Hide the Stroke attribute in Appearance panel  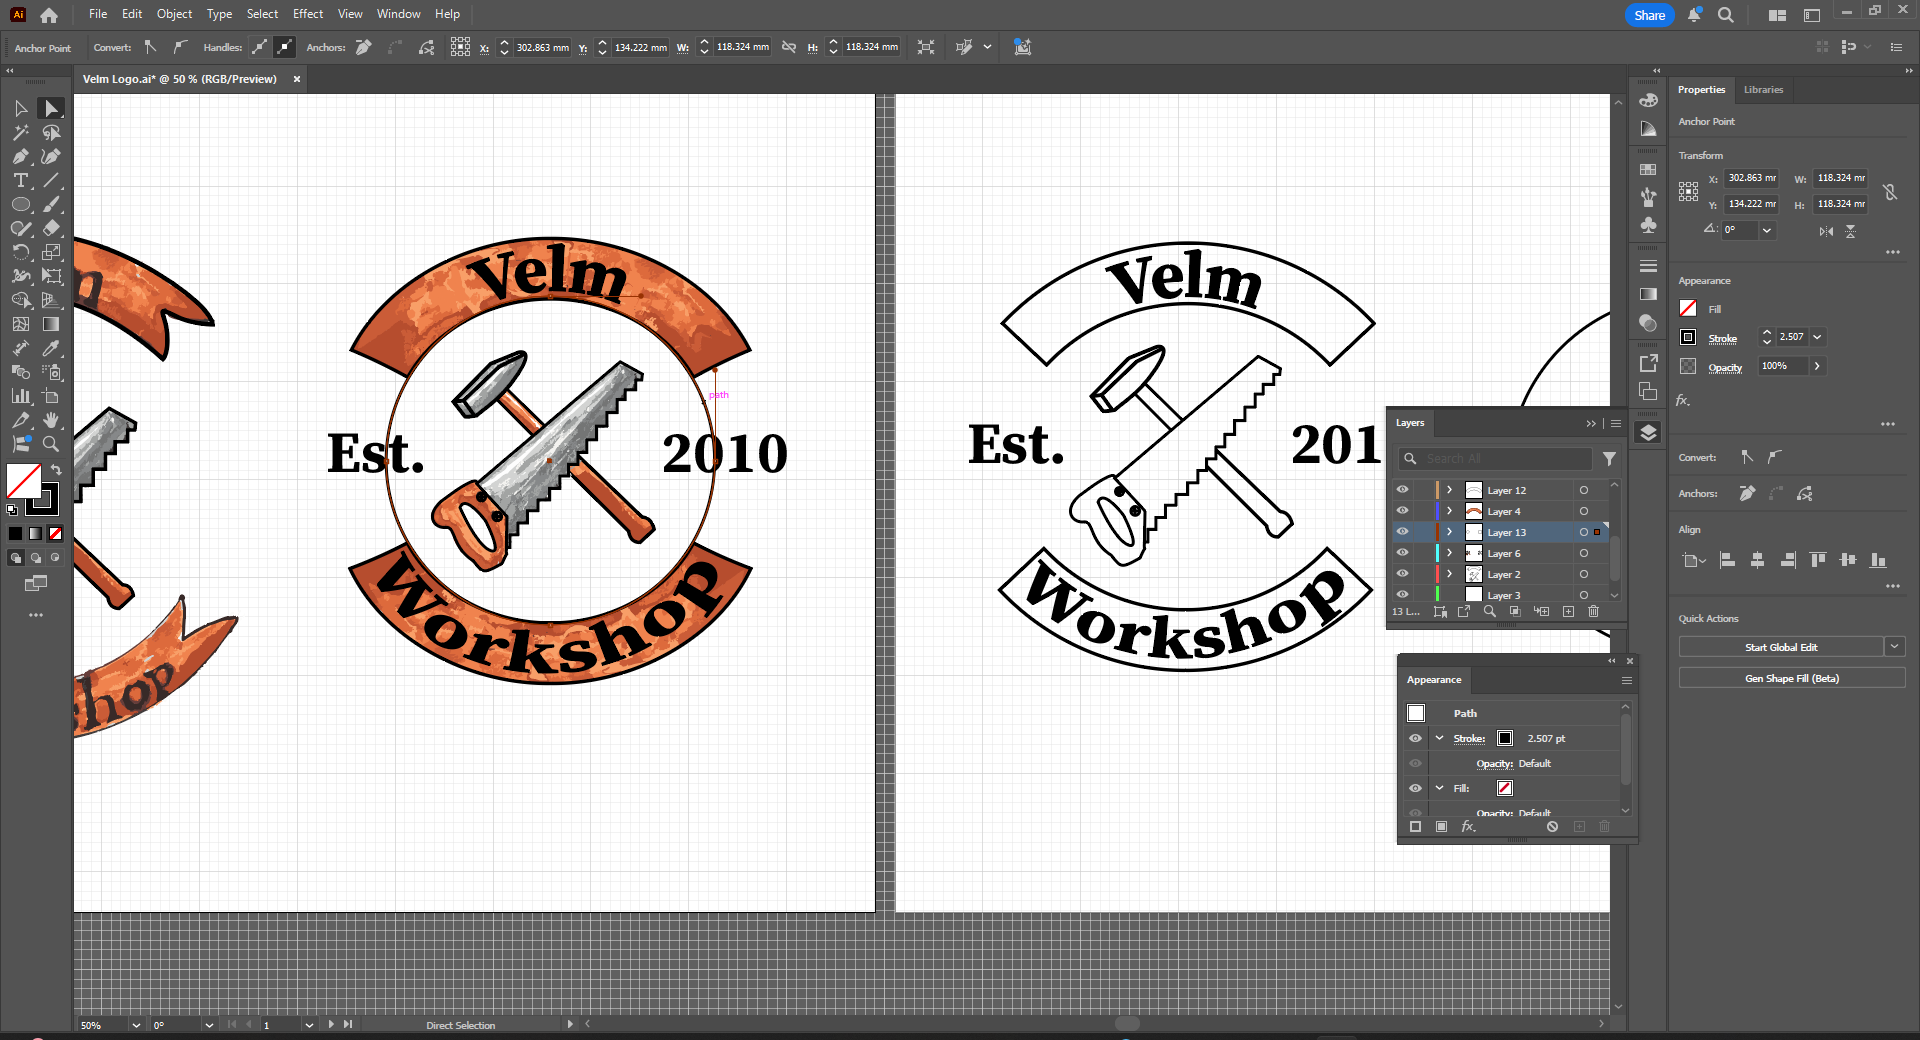pyautogui.click(x=1415, y=738)
